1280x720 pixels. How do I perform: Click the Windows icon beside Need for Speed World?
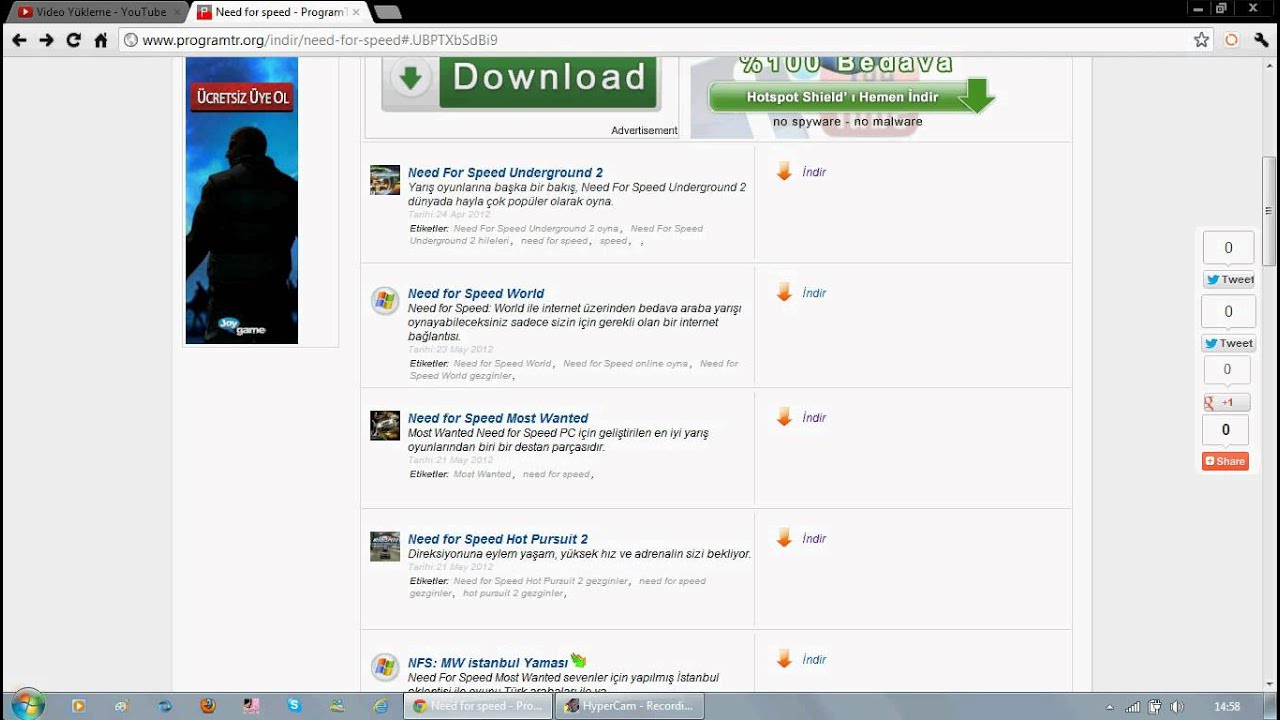click(x=385, y=301)
